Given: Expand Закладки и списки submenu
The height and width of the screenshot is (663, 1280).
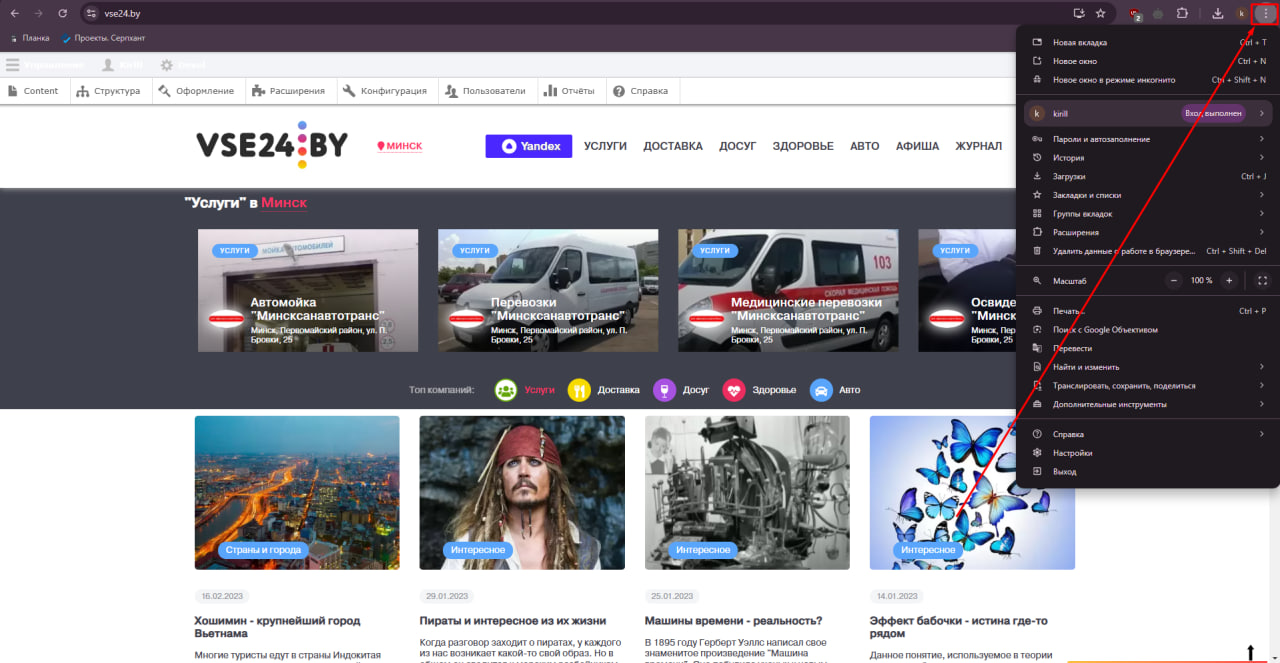Looking at the screenshot, I should pyautogui.click(x=1146, y=195).
